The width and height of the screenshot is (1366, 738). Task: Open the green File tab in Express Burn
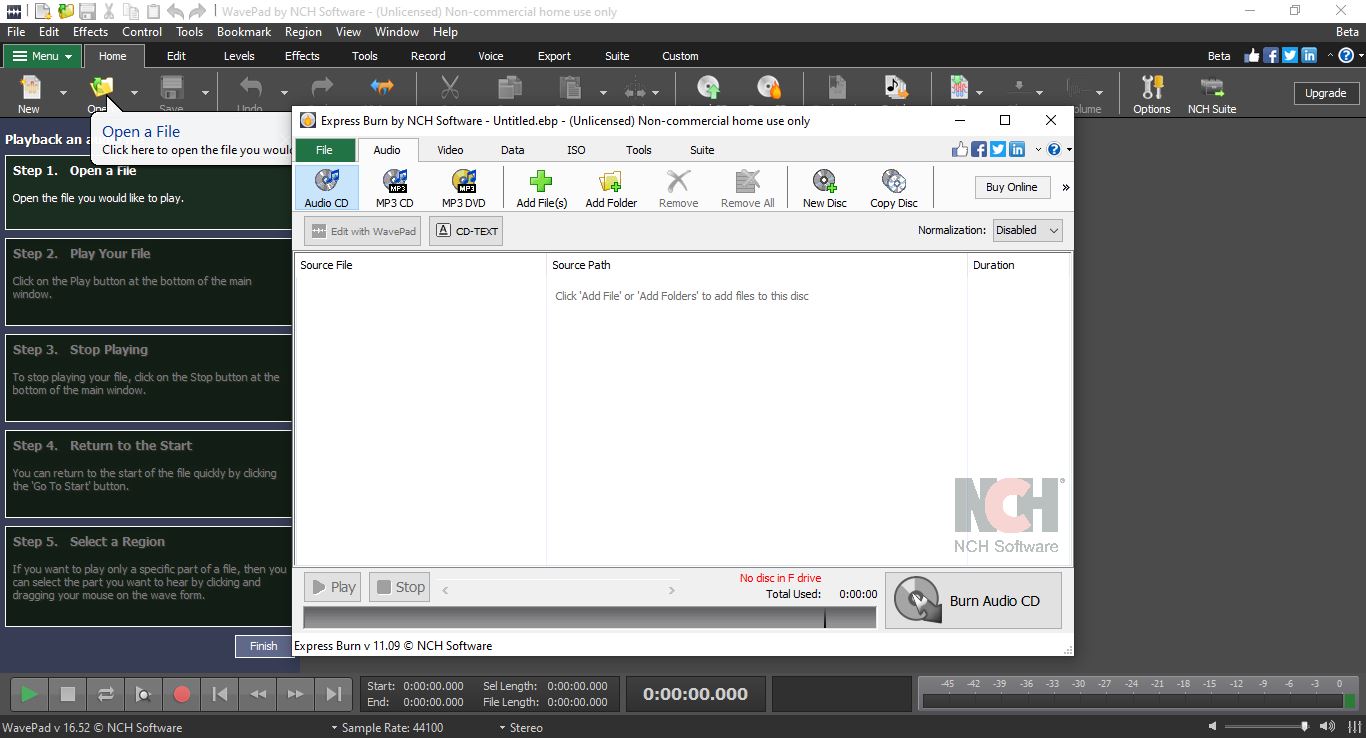(324, 150)
